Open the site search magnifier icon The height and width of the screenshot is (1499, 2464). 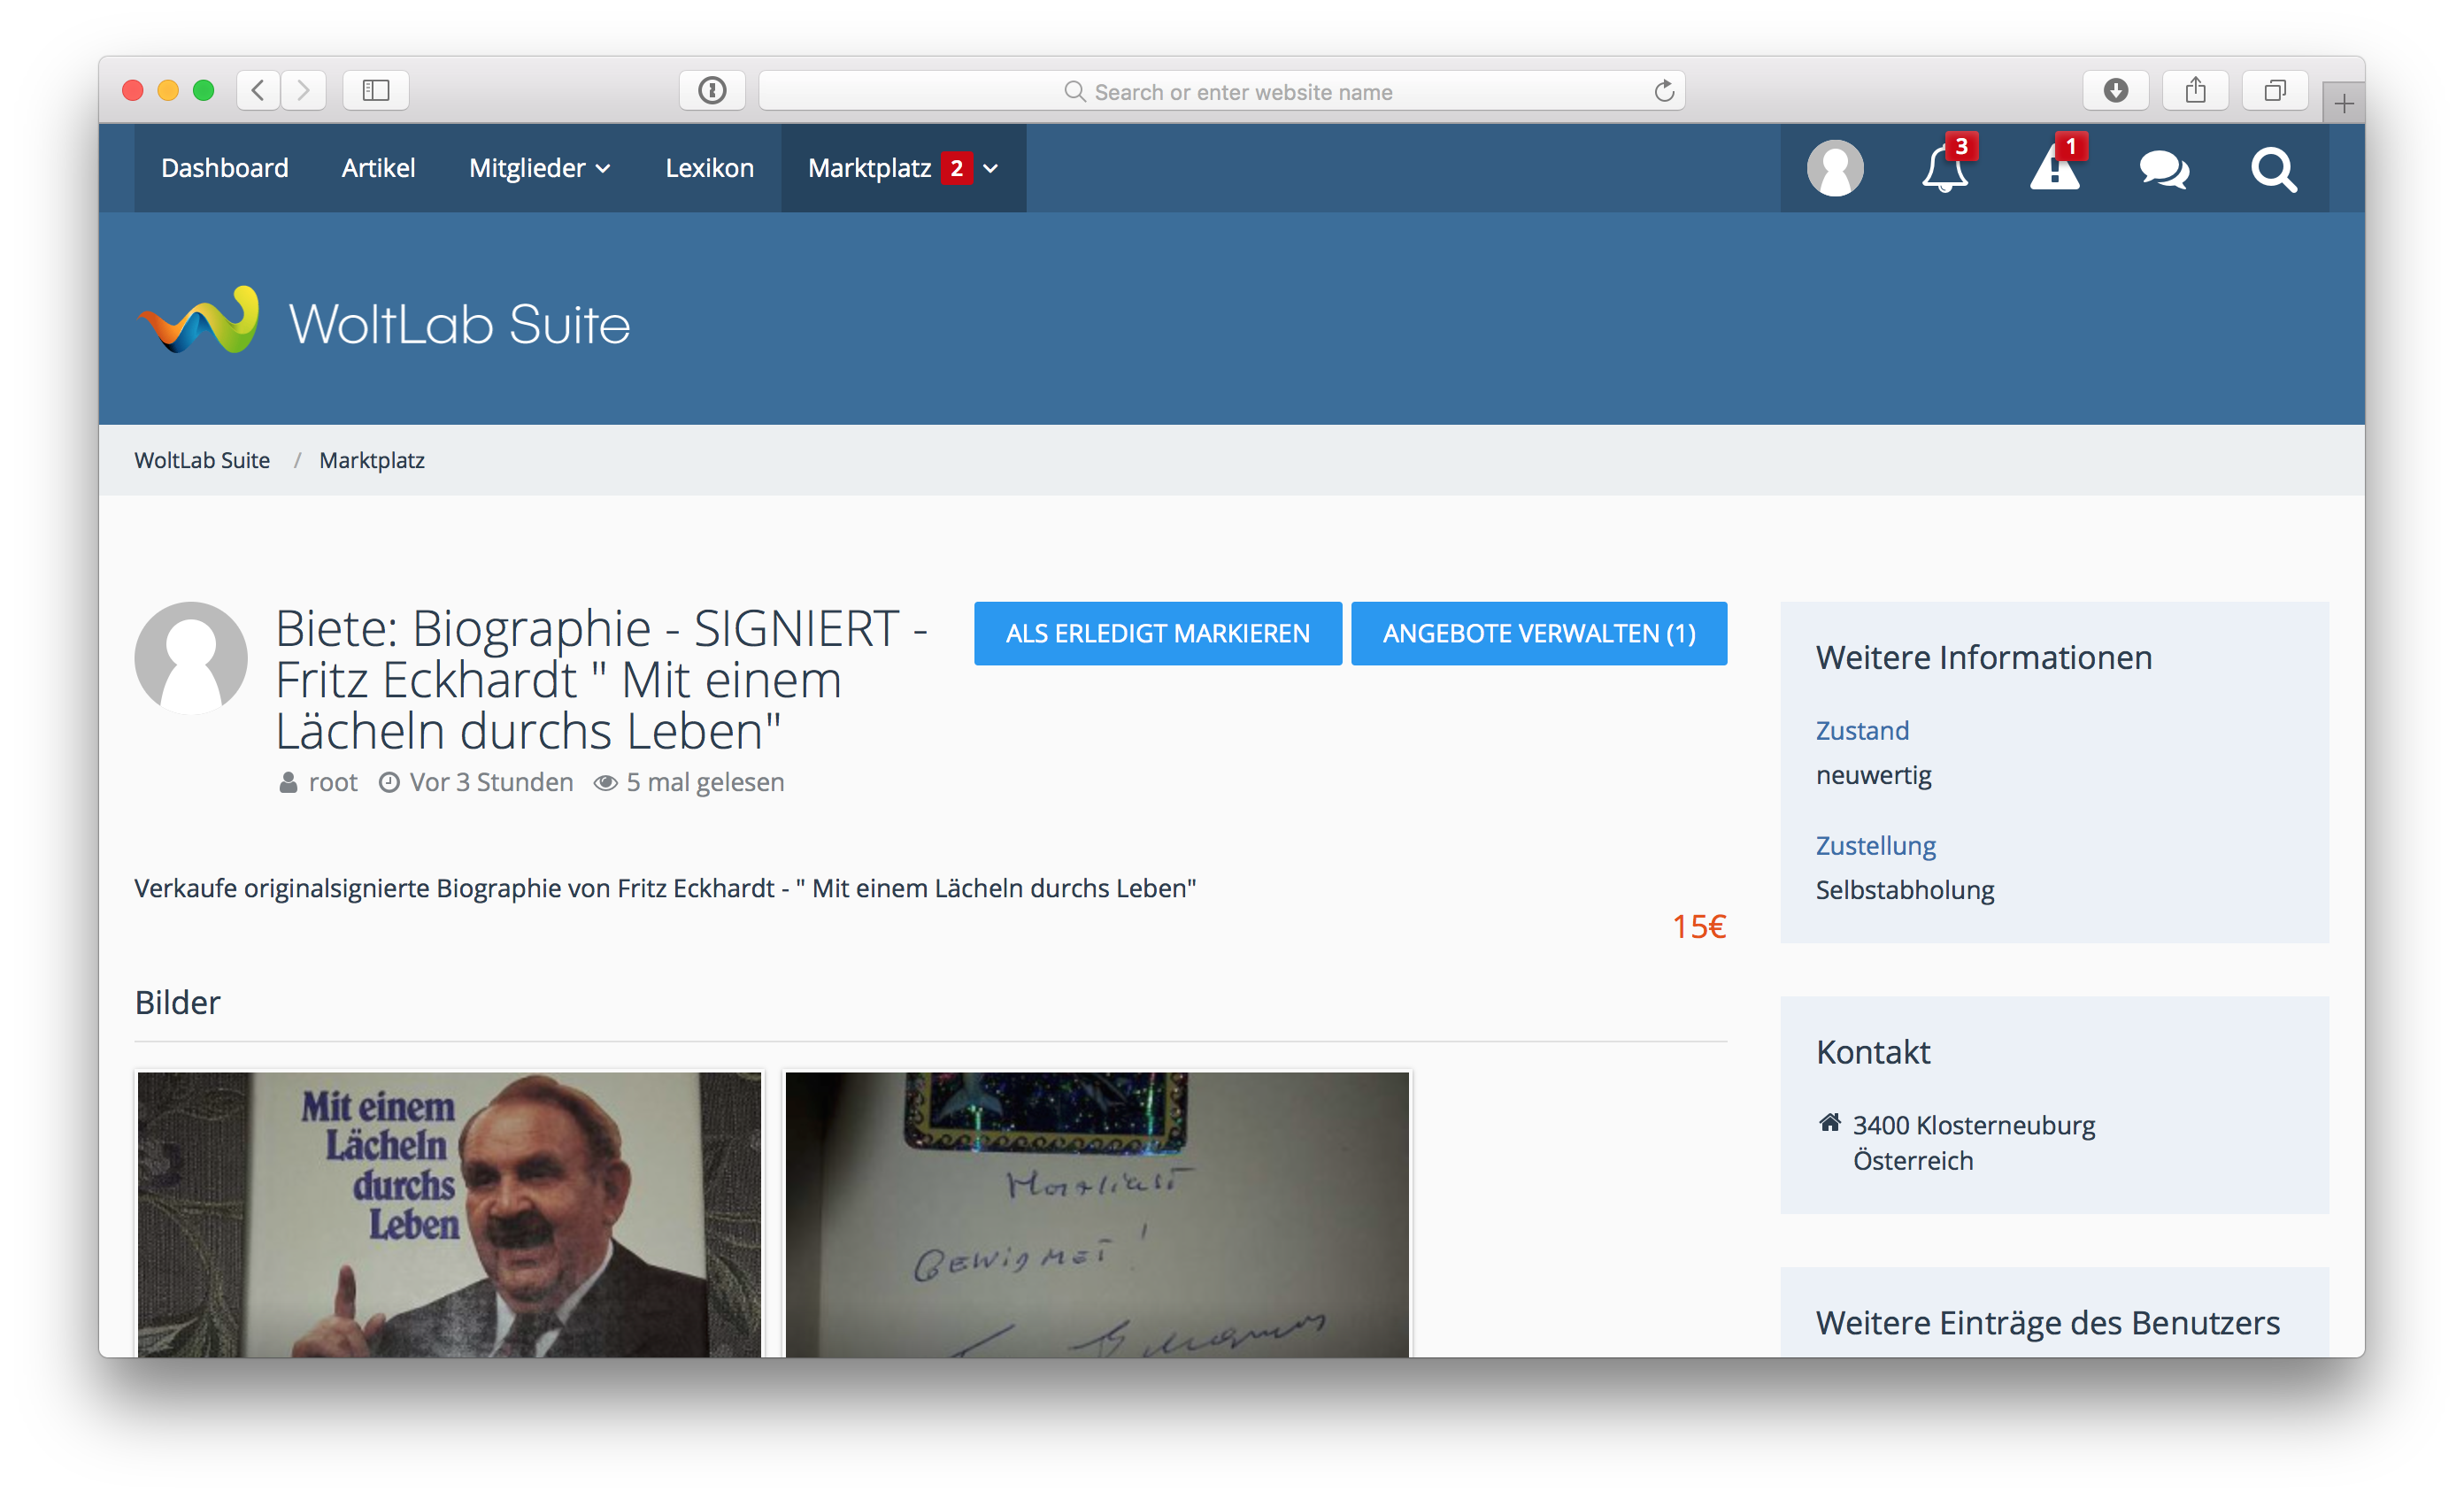pyautogui.click(x=2273, y=169)
